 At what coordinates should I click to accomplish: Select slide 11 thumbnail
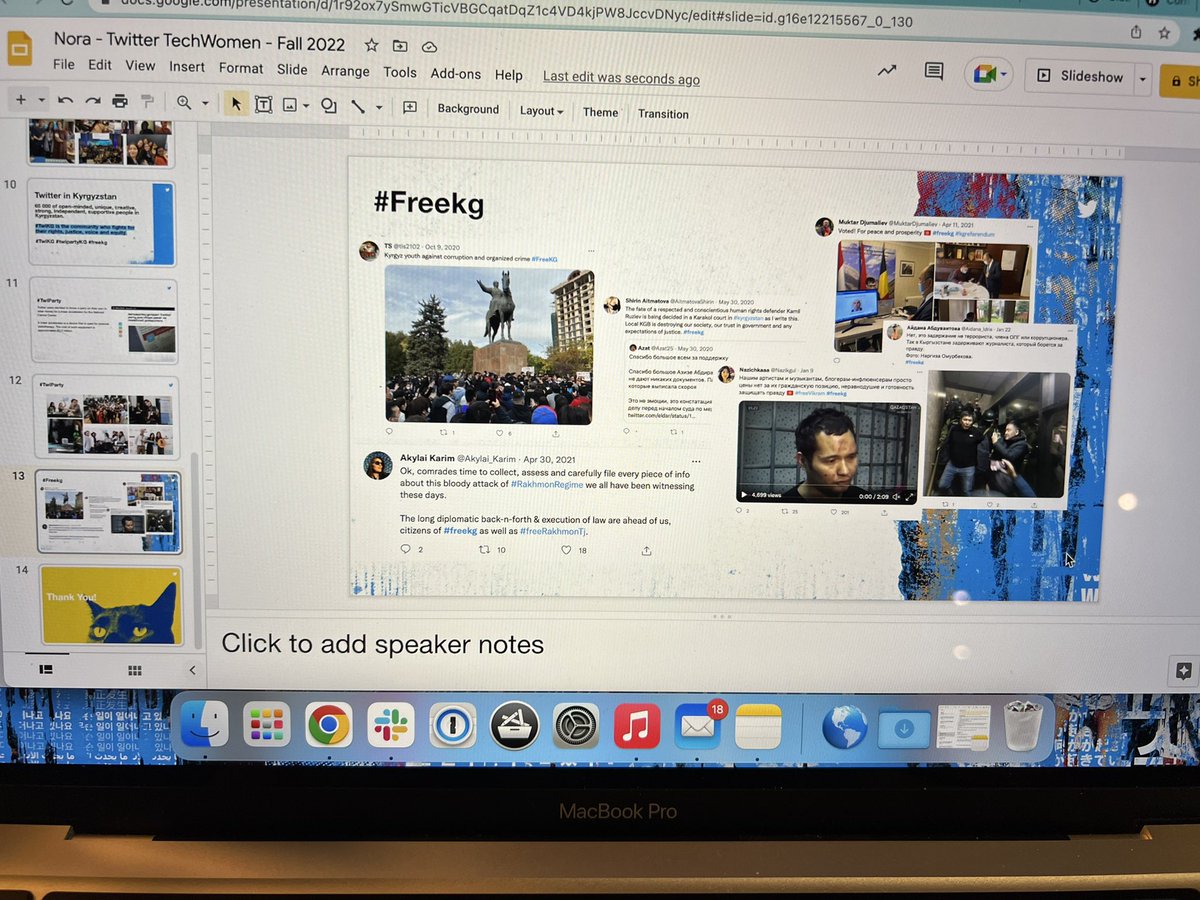coord(104,320)
